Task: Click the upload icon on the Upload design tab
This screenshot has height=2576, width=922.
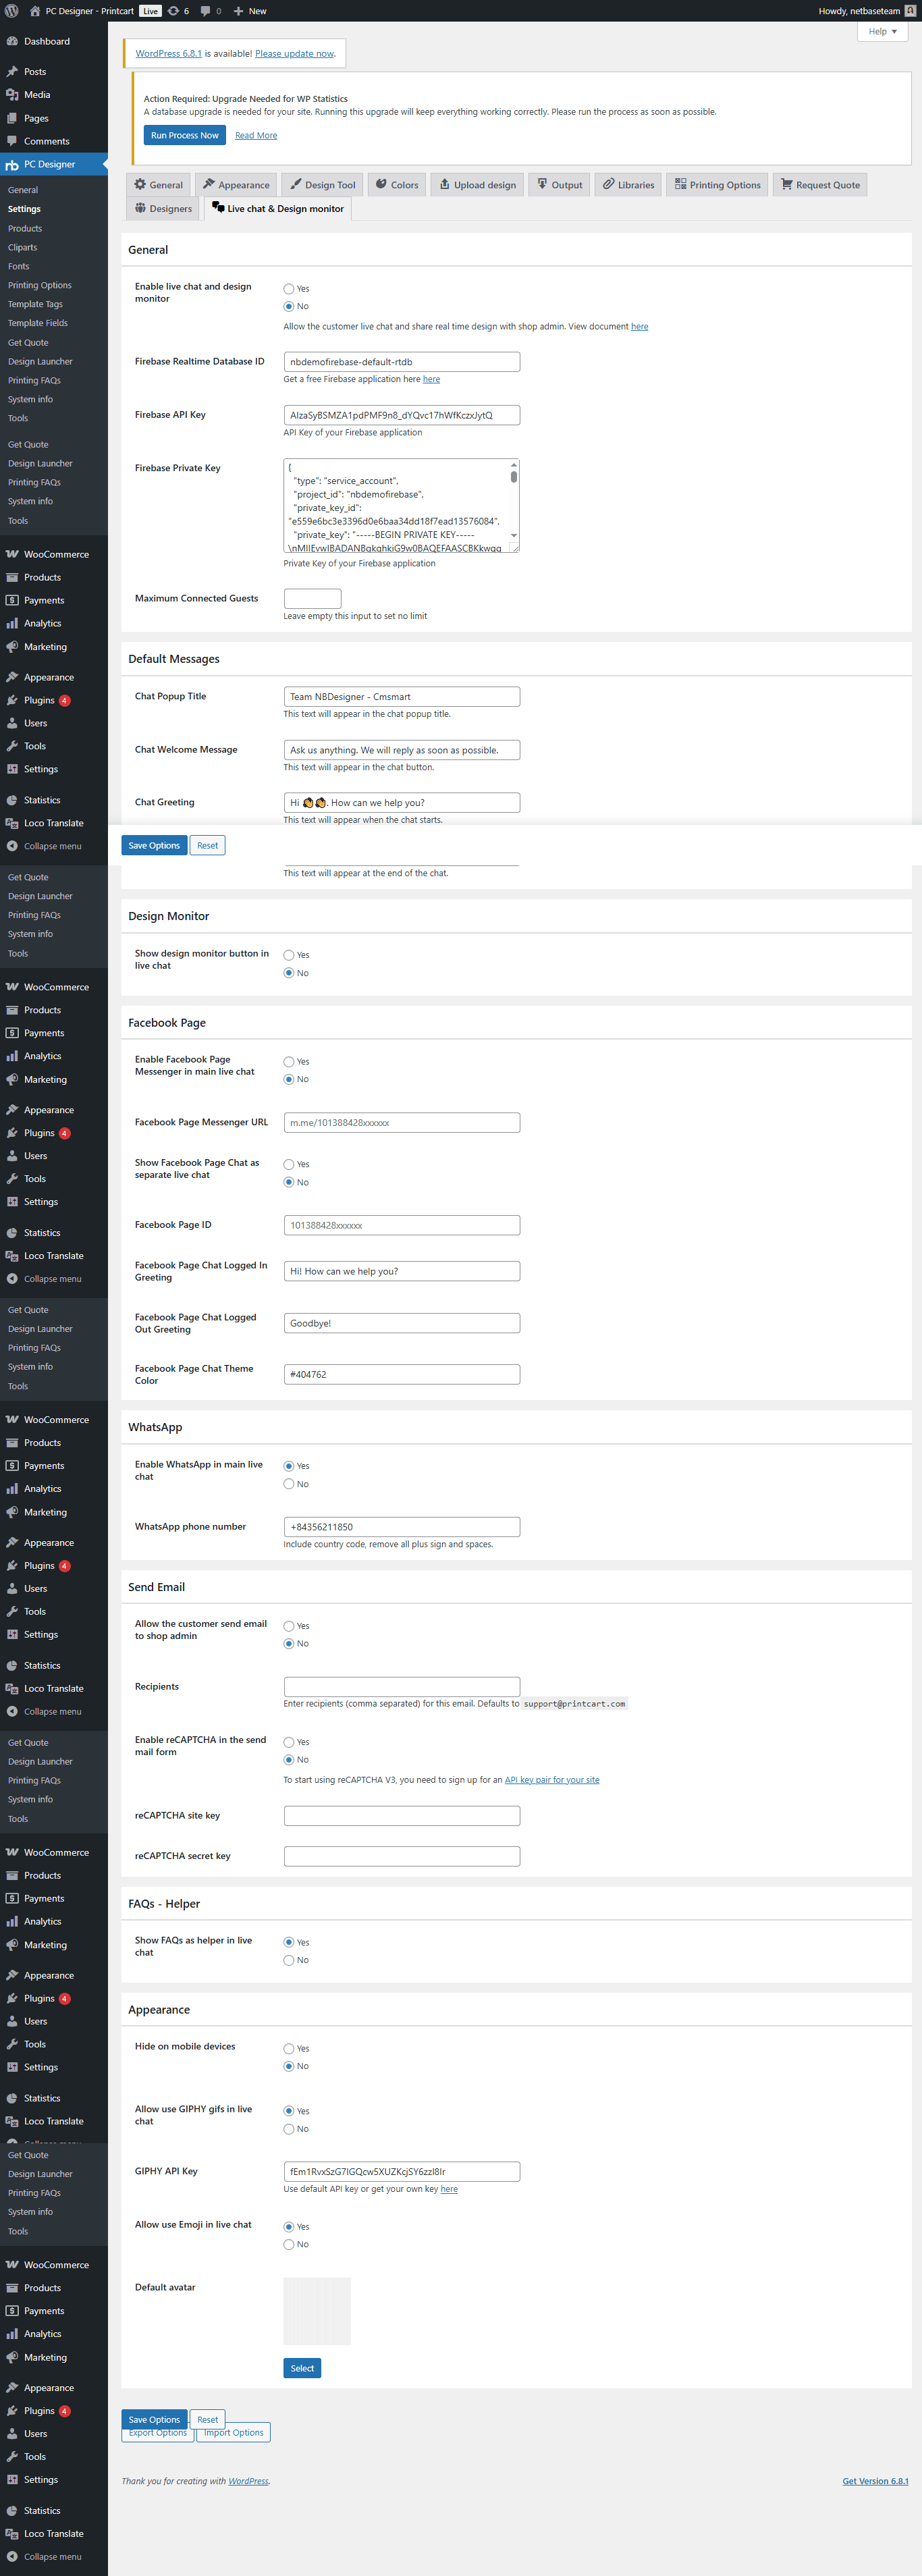Action: 444,184
